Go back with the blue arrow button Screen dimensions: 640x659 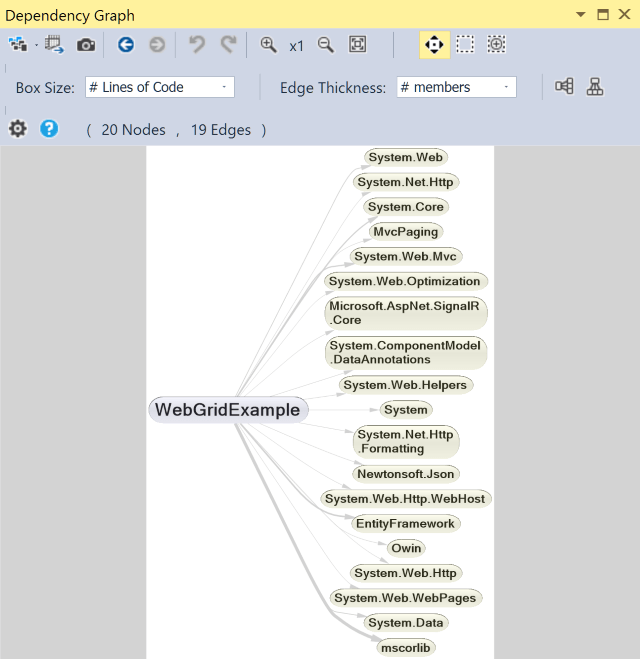[126, 45]
